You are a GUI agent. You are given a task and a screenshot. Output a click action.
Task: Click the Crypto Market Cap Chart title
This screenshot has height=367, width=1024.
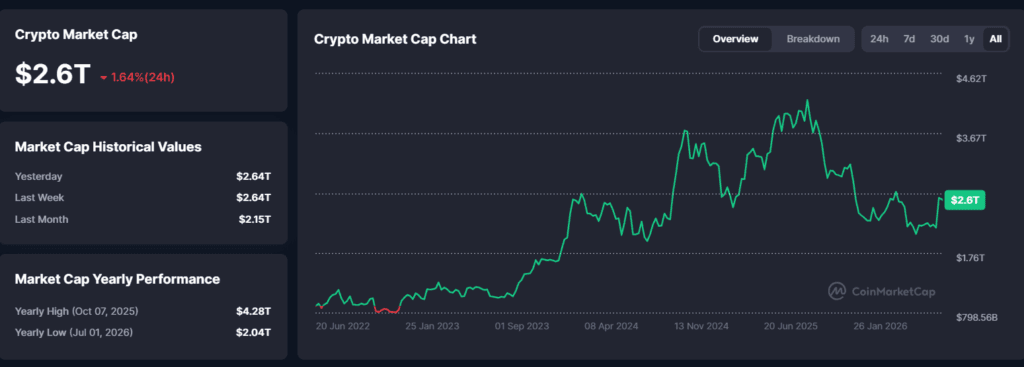click(395, 39)
